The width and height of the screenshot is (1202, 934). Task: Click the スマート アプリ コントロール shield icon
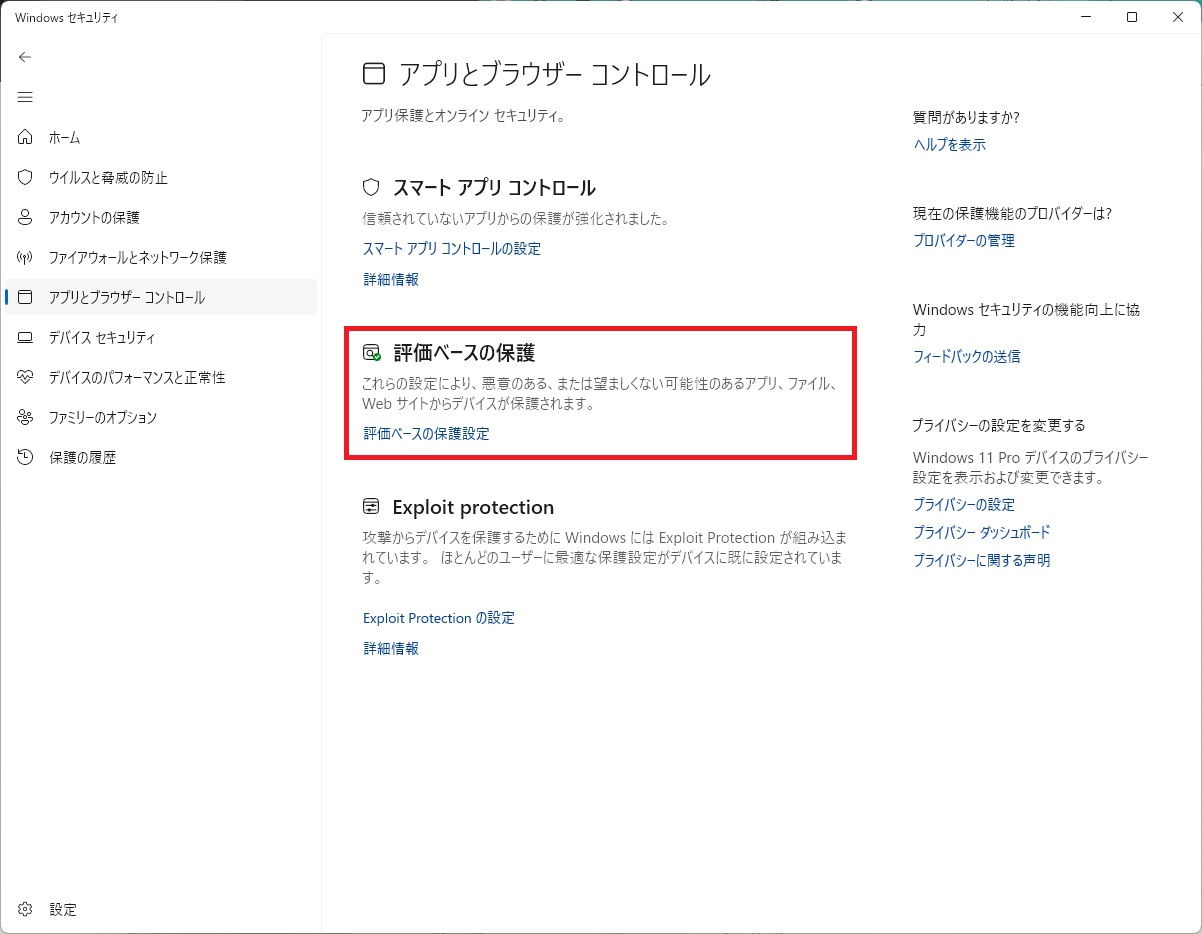(371, 187)
